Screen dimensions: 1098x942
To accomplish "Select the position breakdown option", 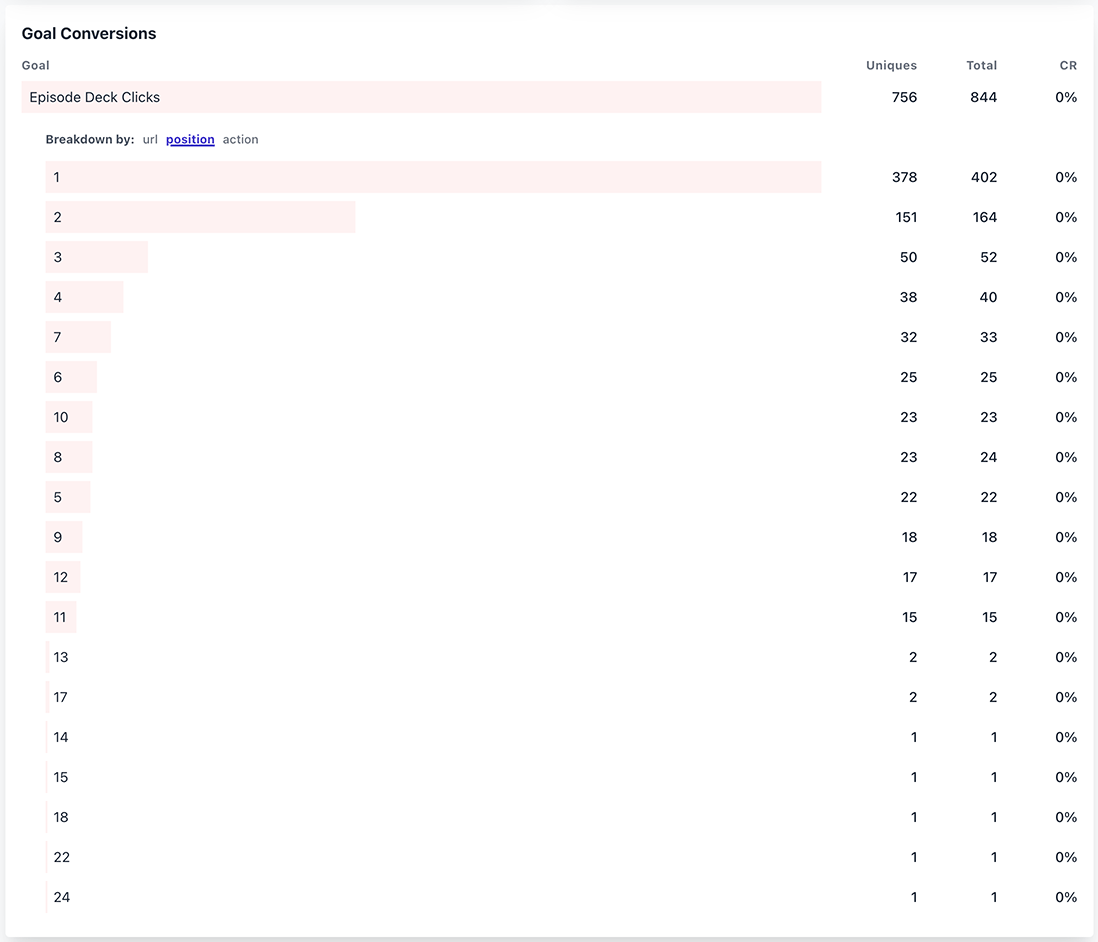I will [x=190, y=139].
